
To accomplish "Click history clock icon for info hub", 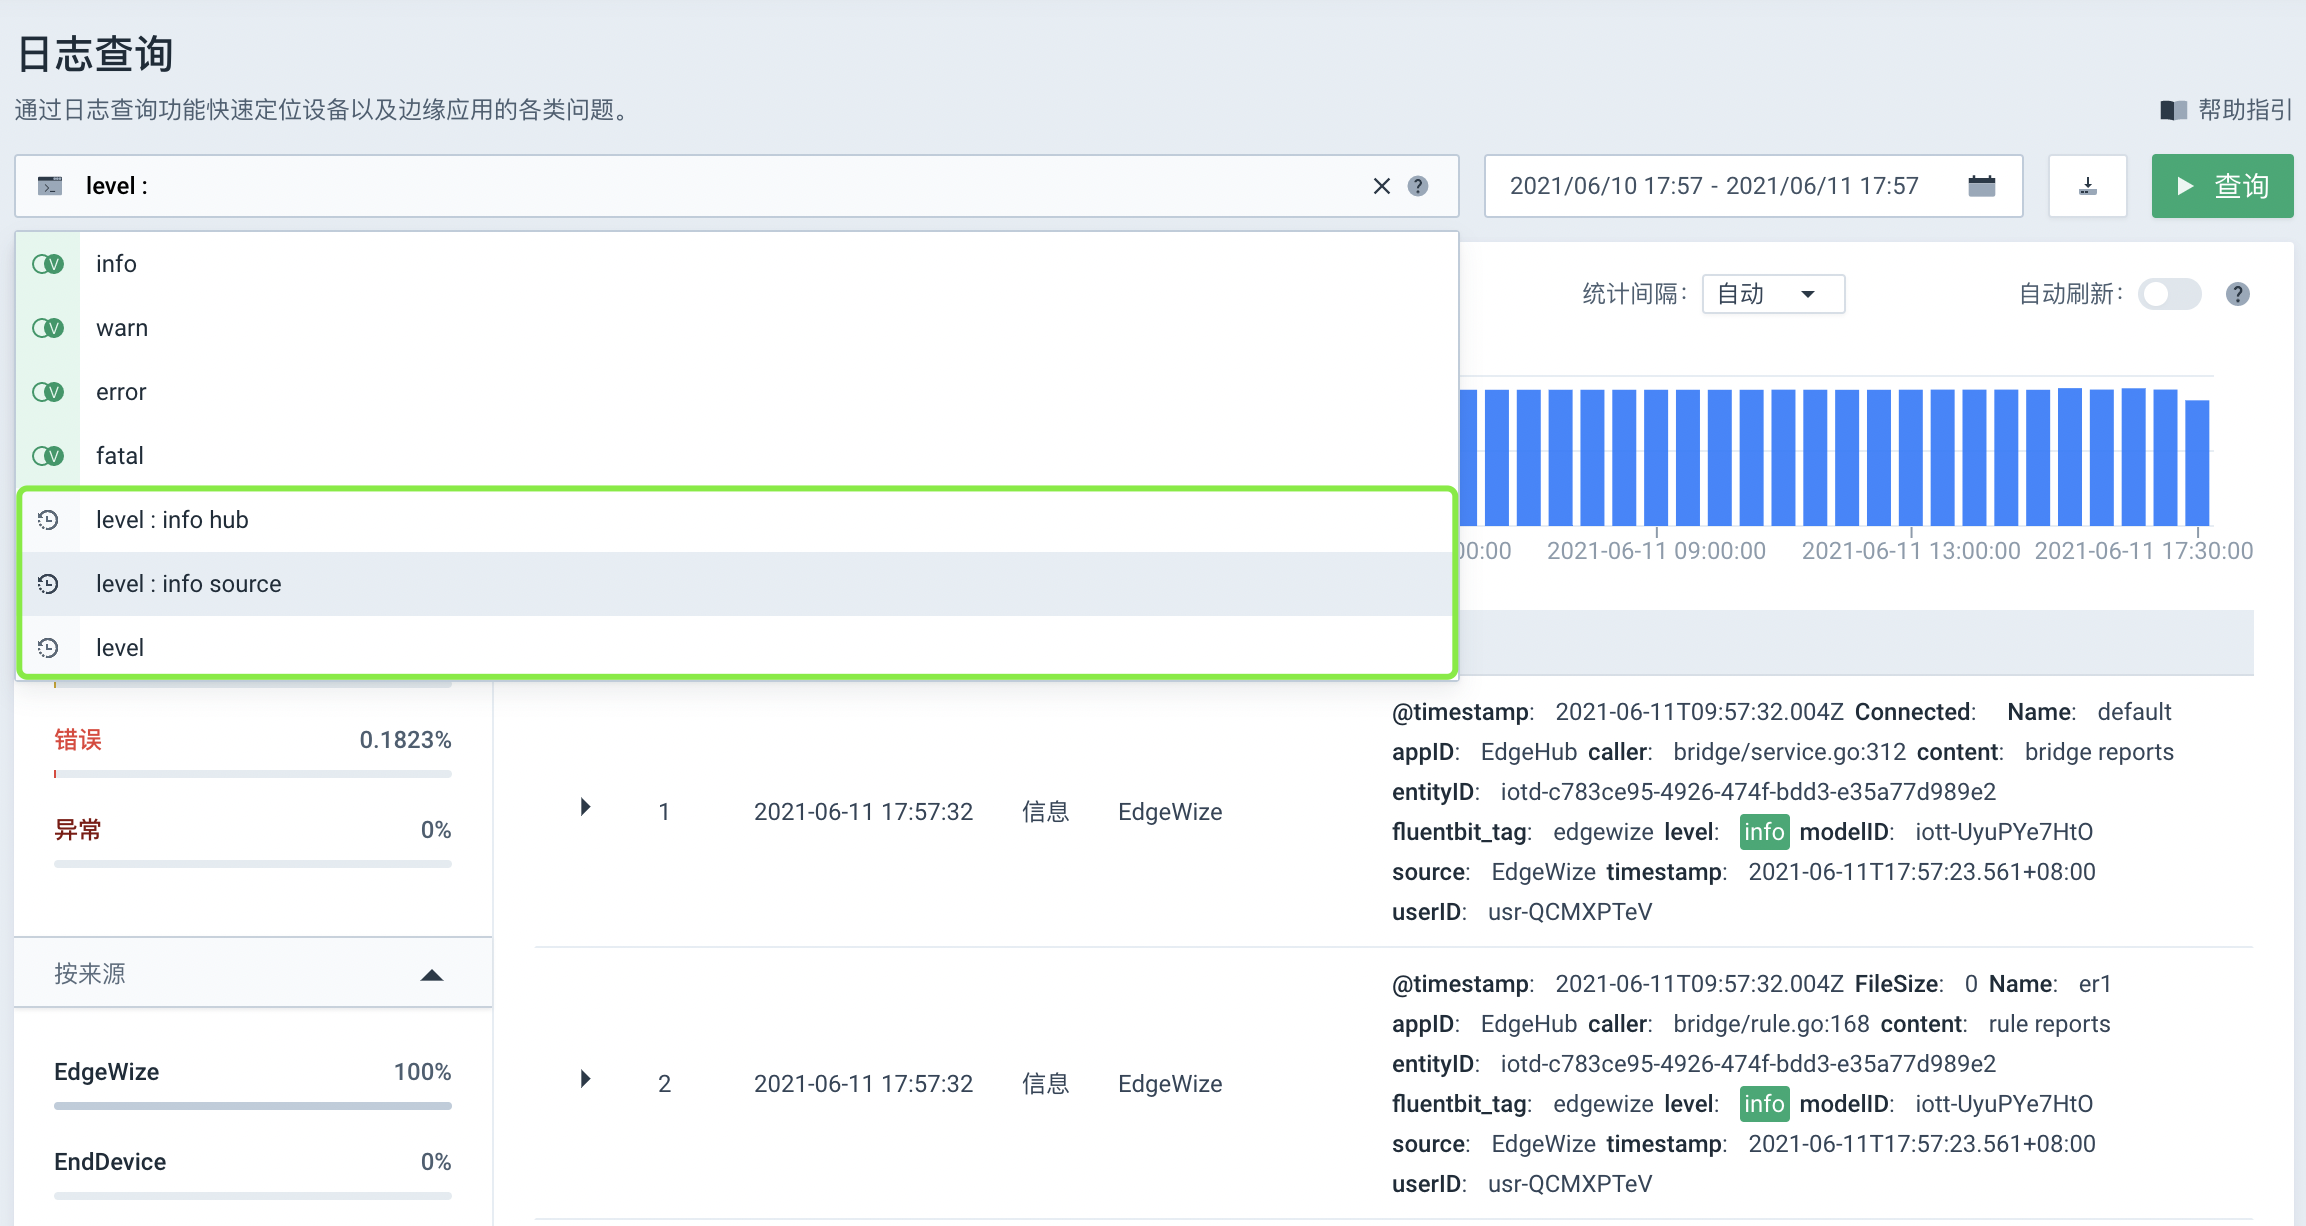I will (x=48, y=520).
